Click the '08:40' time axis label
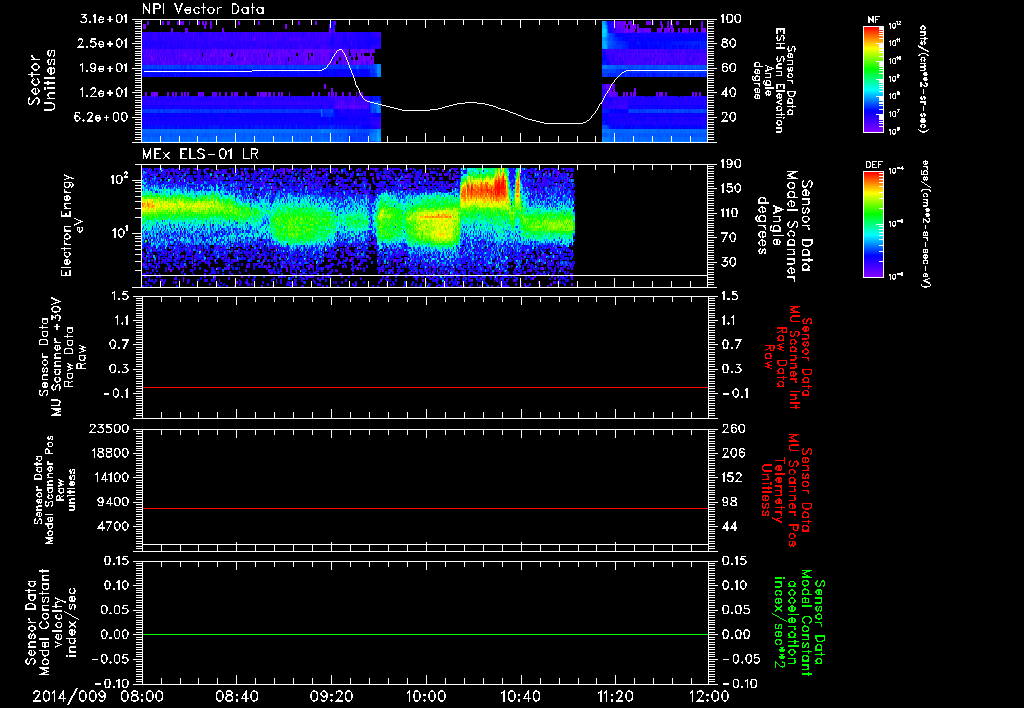 [237, 696]
